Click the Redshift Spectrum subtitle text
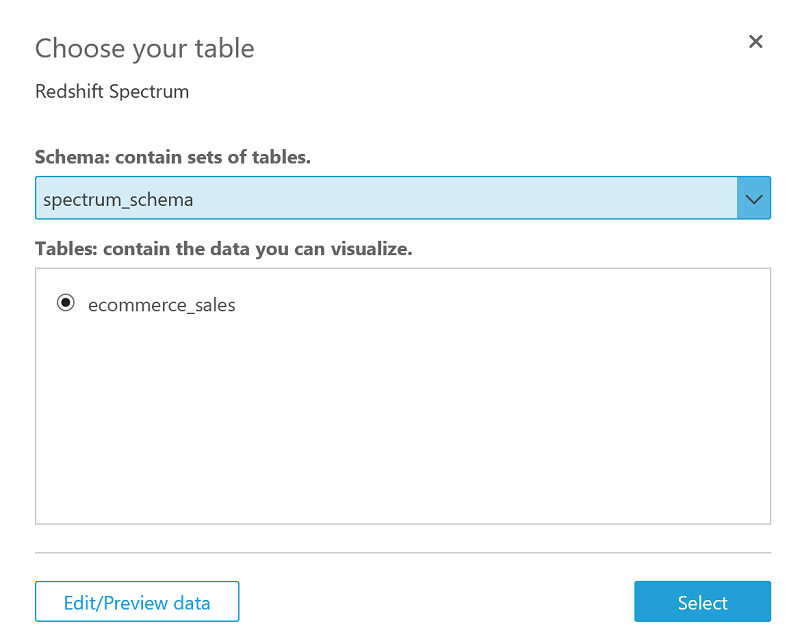 coord(112,92)
